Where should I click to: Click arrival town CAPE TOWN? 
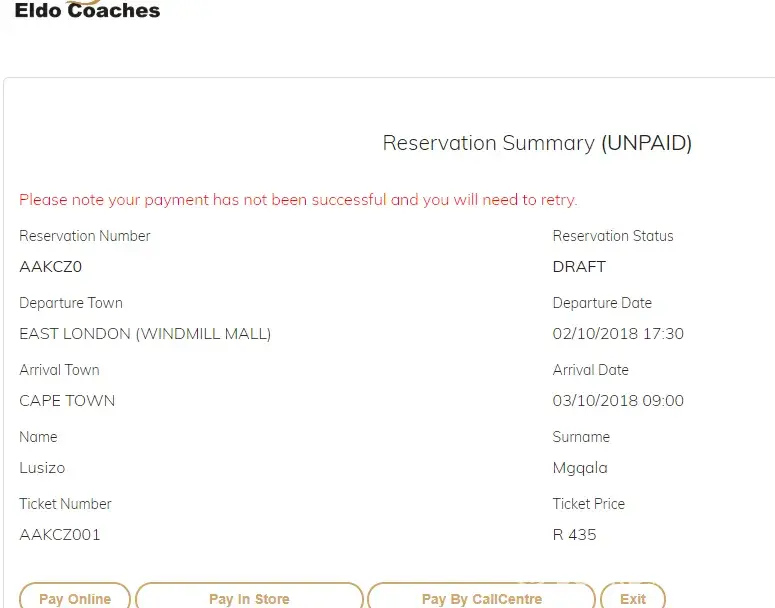coord(67,401)
